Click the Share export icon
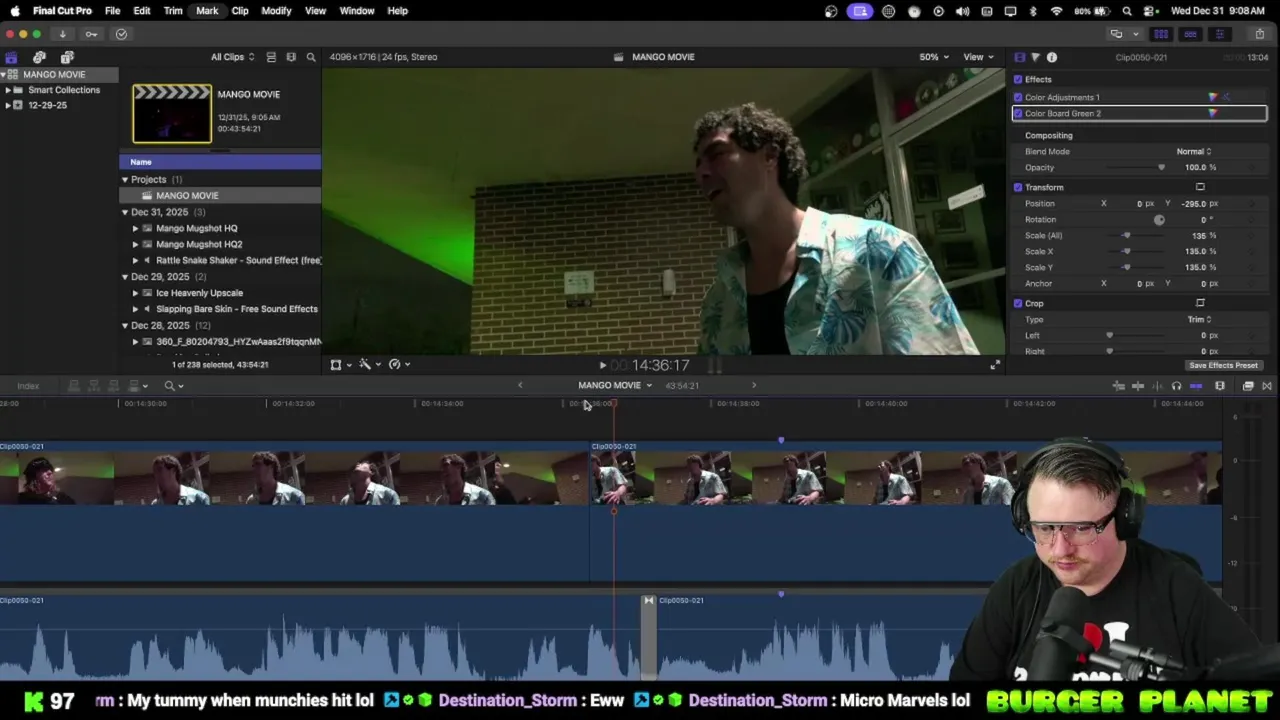The image size is (1280, 720). click(x=1259, y=34)
